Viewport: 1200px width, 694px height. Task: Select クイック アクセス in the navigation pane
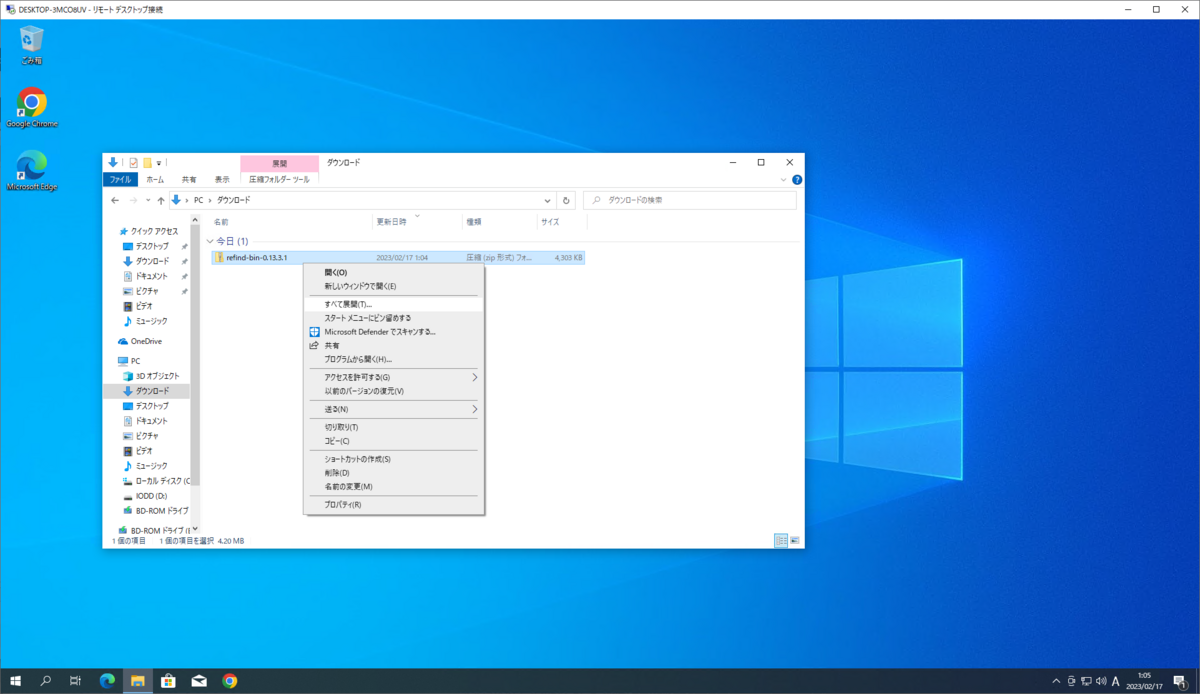[149, 231]
